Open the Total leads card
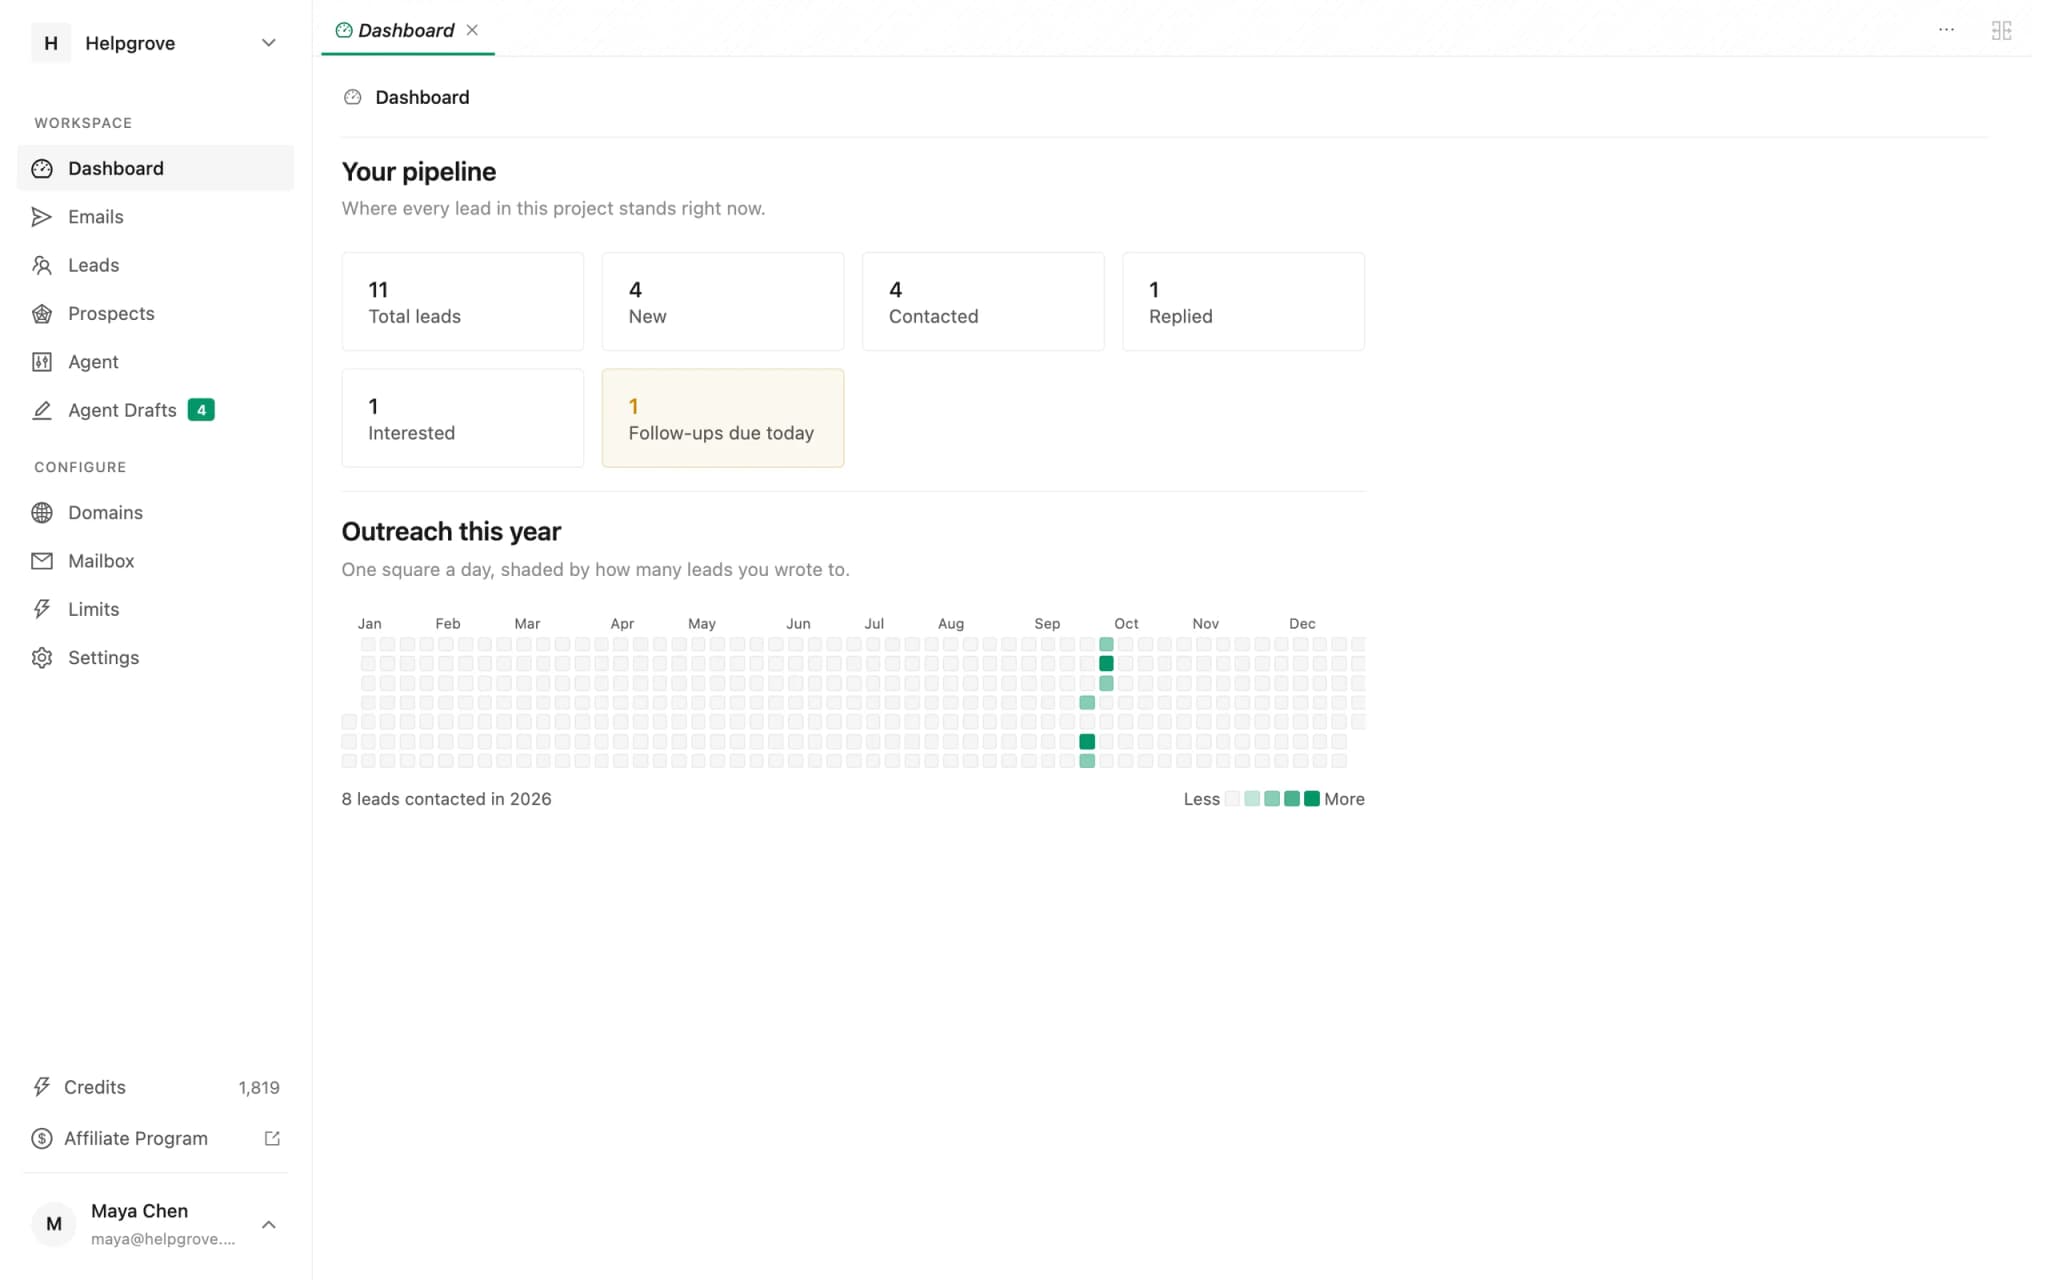This screenshot has width=2048, height=1280. 463,302
